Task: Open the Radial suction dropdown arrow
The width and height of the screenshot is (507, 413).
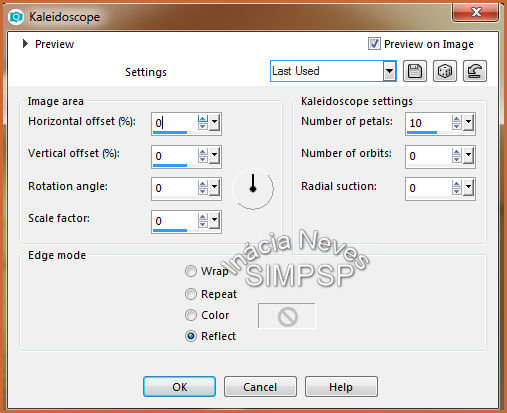Action: pyautogui.click(x=468, y=188)
